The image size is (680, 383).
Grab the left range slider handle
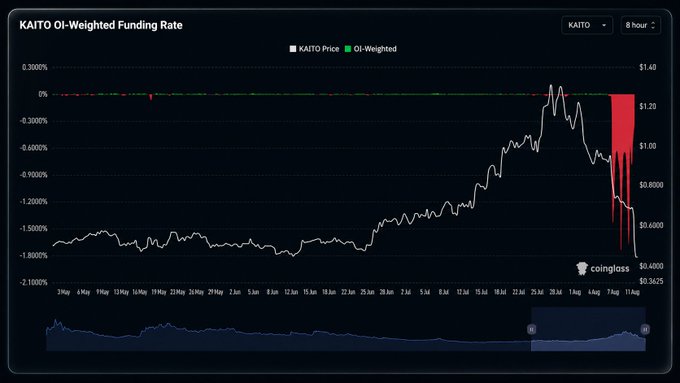tap(531, 329)
